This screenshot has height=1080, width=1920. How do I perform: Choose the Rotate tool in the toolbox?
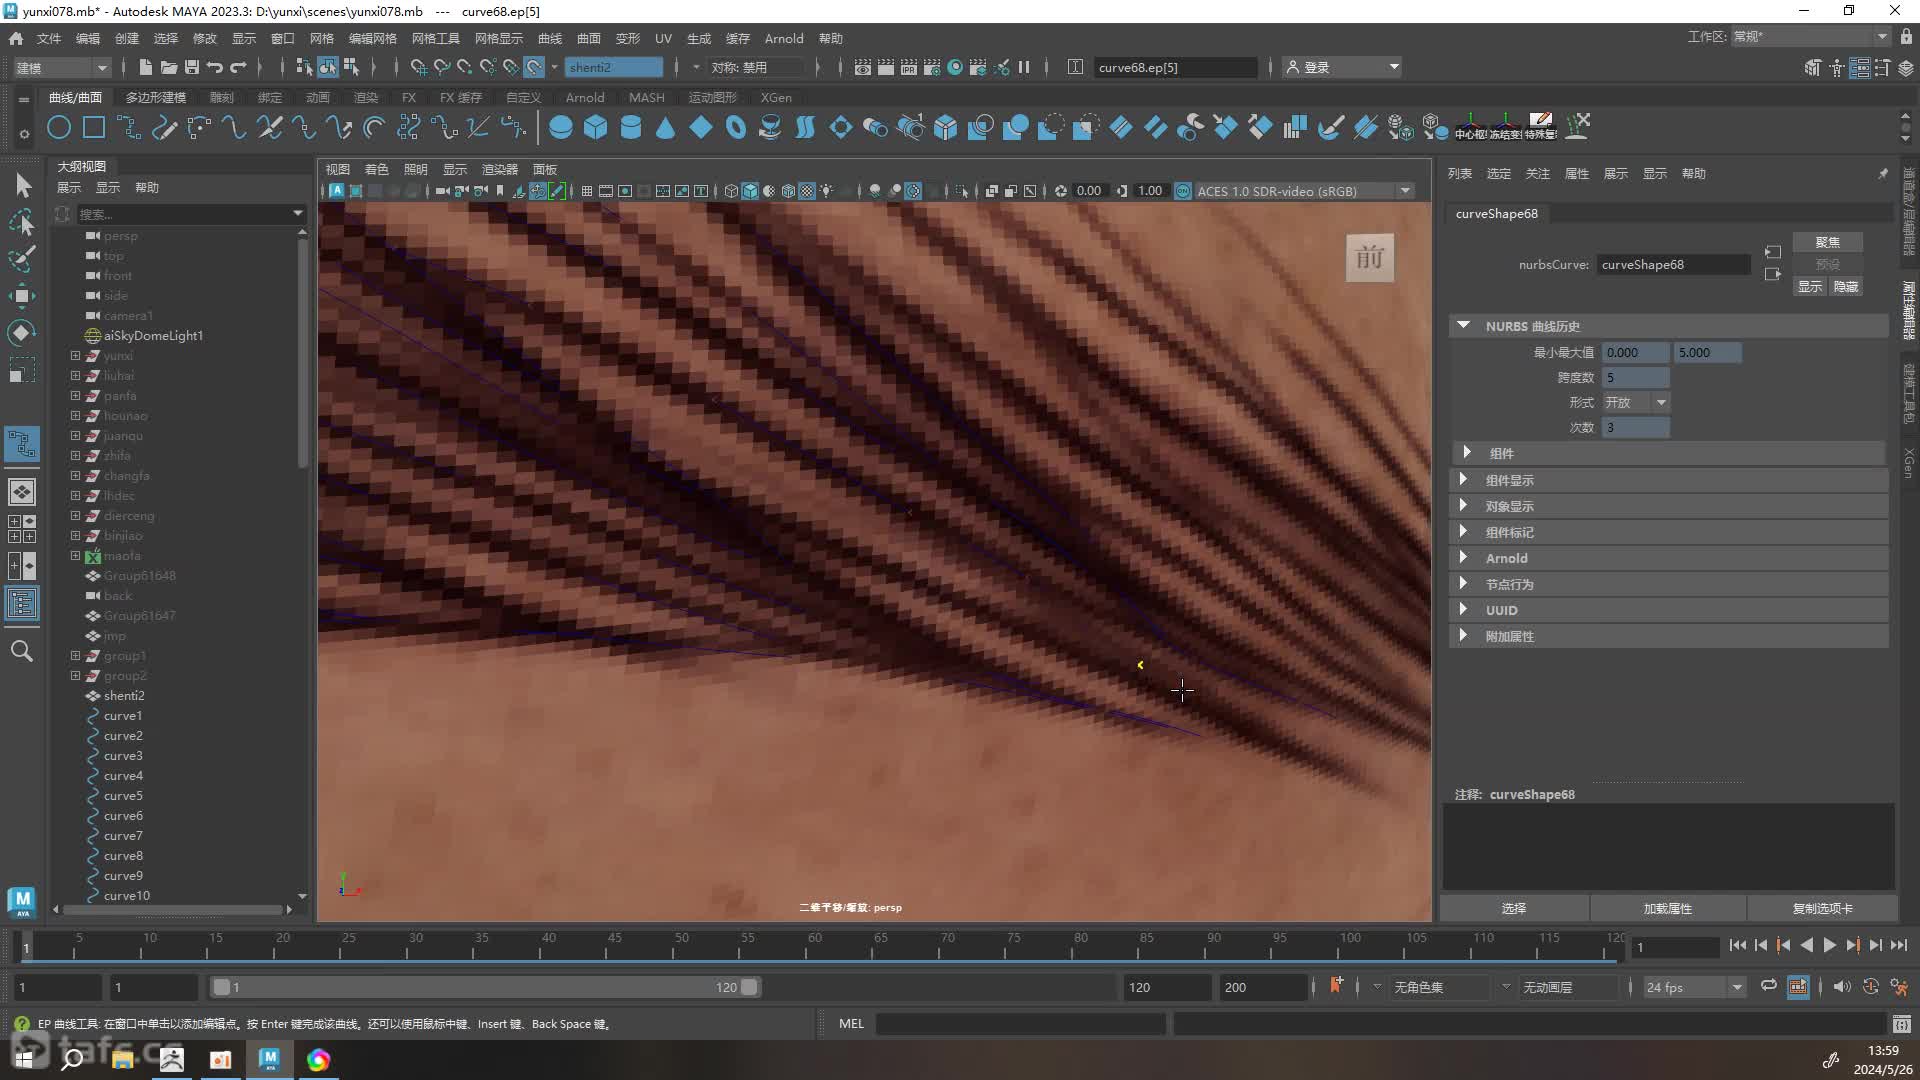22,332
